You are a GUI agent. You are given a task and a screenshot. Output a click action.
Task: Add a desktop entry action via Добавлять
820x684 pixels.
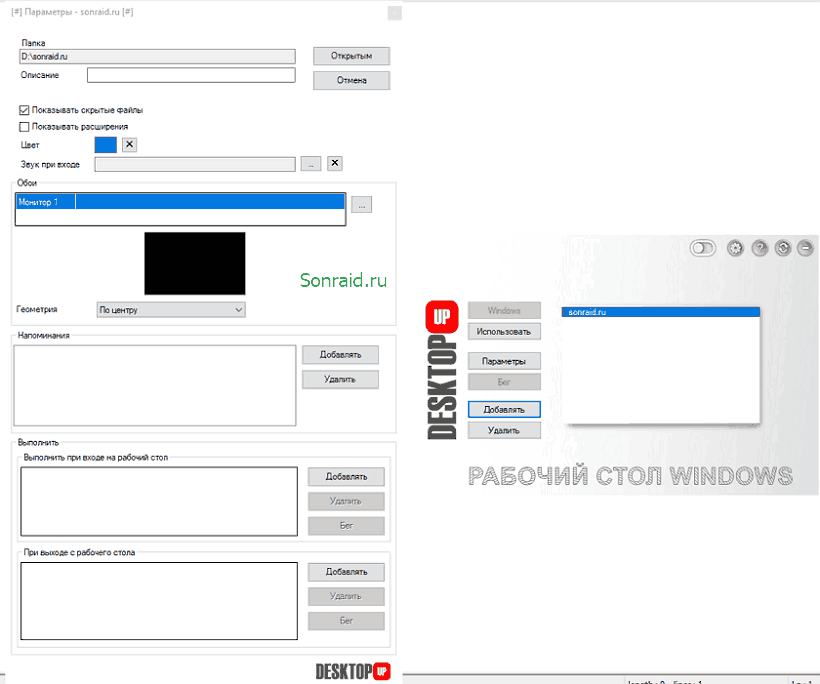[x=346, y=476]
